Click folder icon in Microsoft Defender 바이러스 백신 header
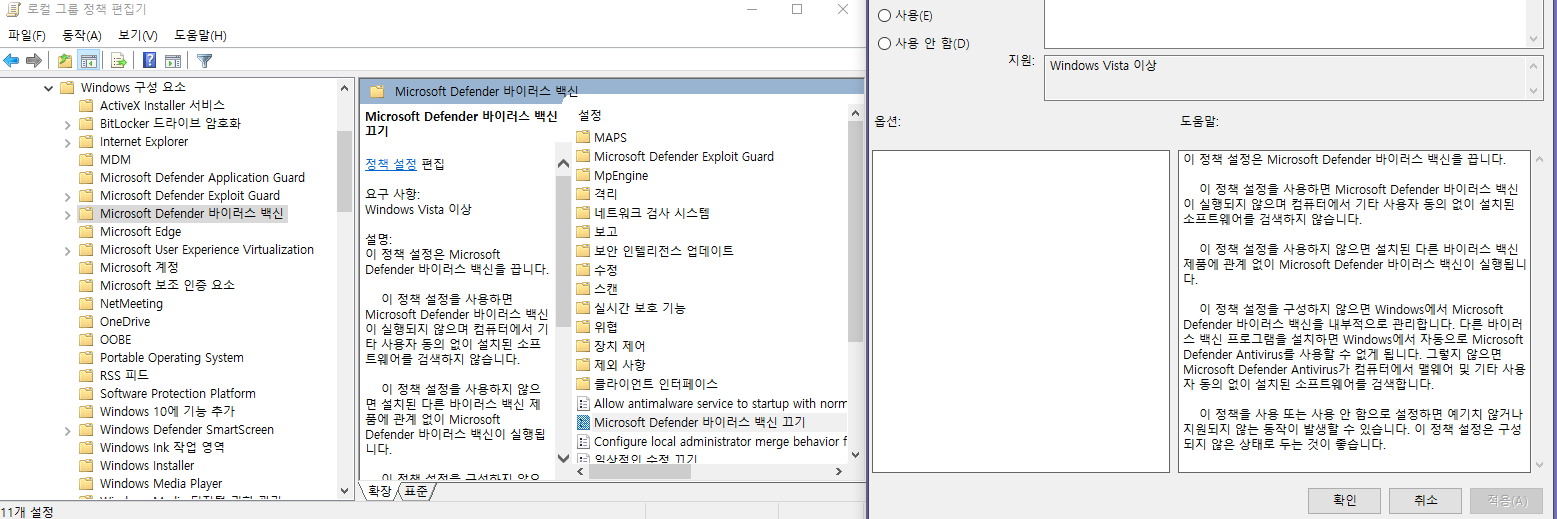The width and height of the screenshot is (1557, 519). (x=377, y=91)
